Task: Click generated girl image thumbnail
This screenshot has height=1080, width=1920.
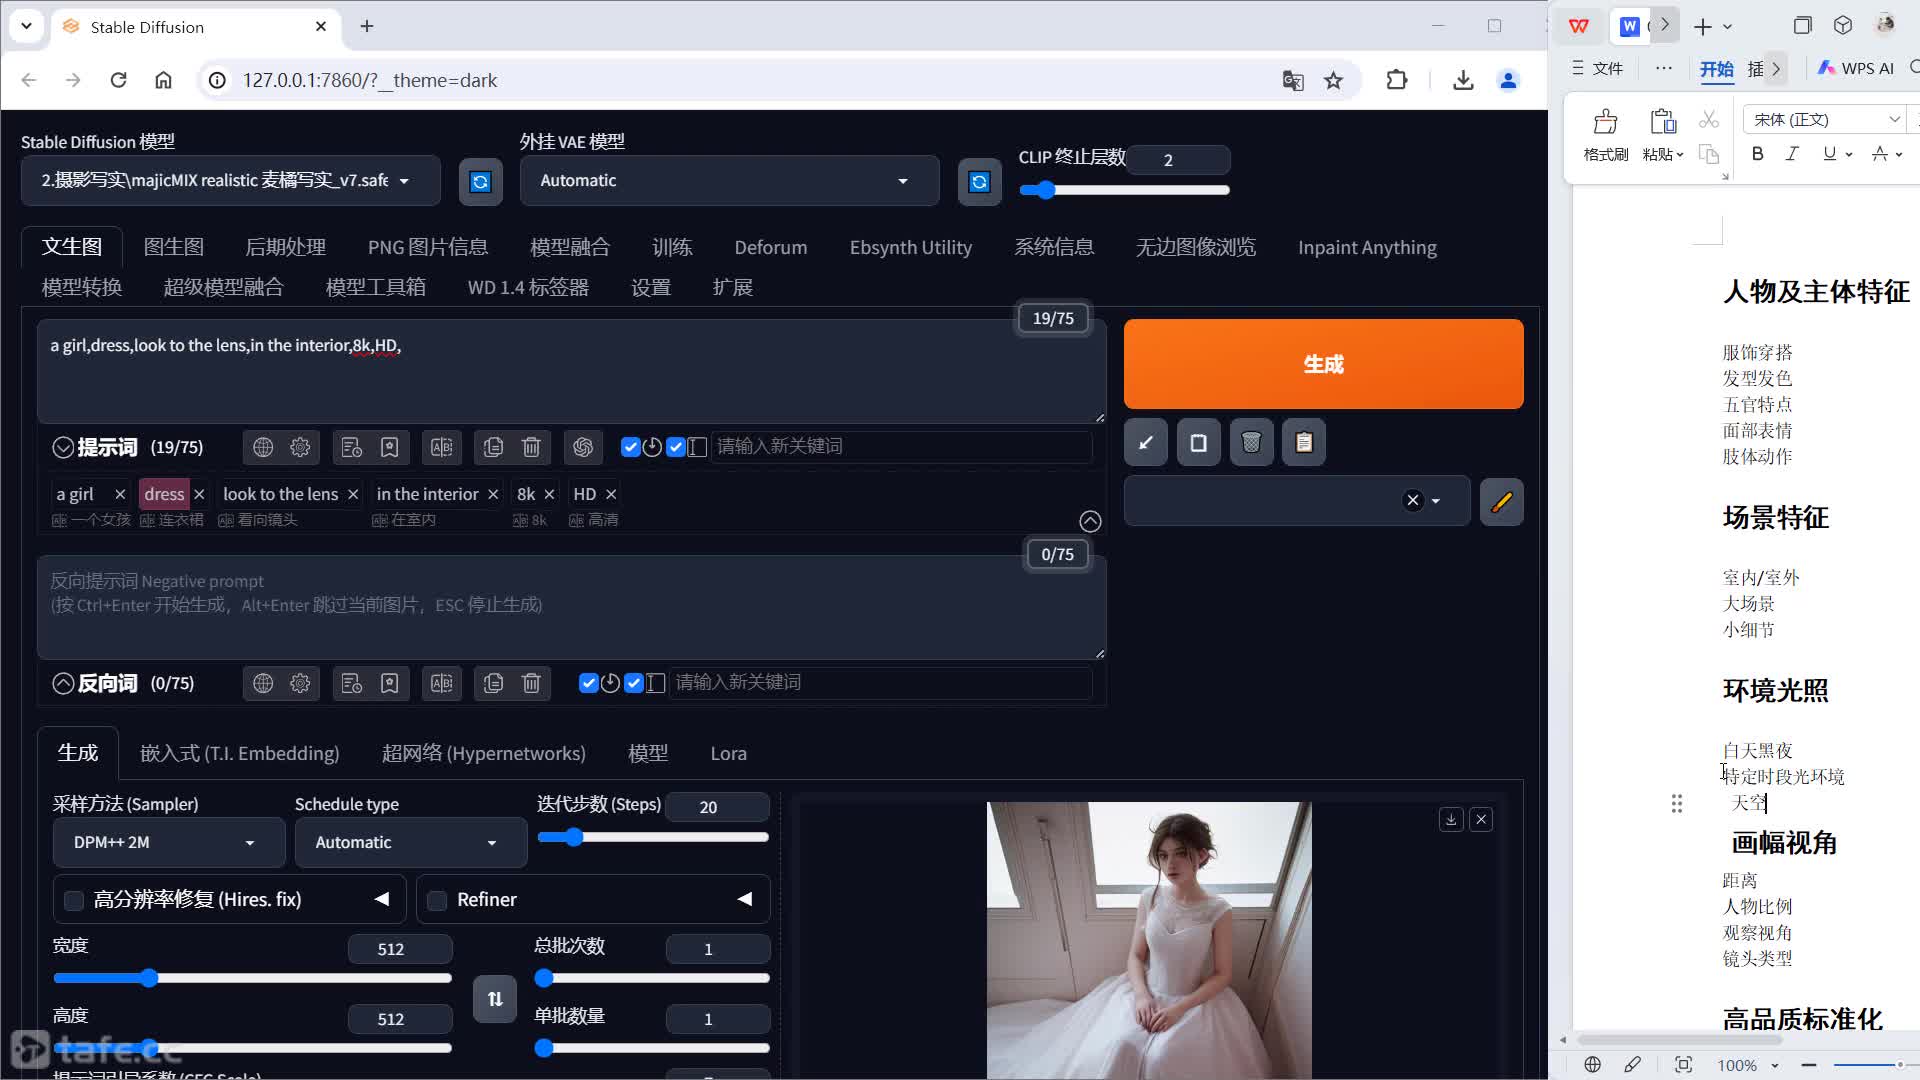Action: [1149, 940]
